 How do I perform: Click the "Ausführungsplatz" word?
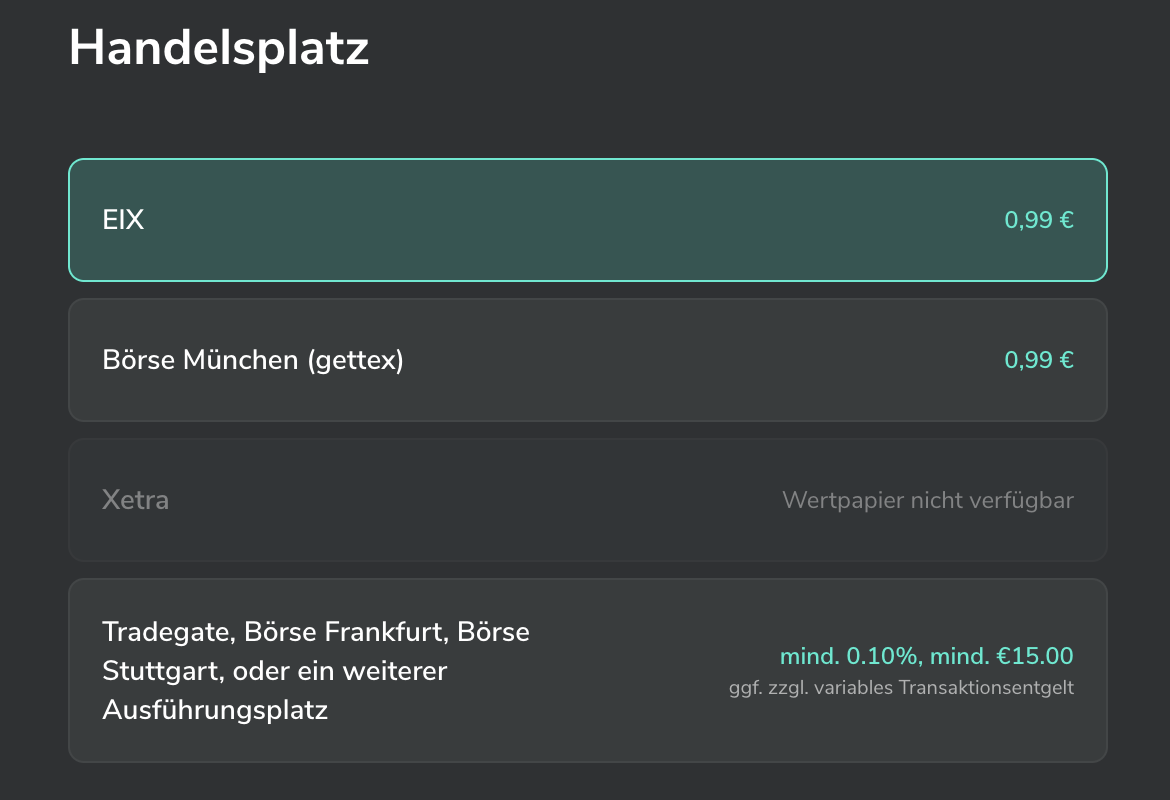(x=215, y=711)
